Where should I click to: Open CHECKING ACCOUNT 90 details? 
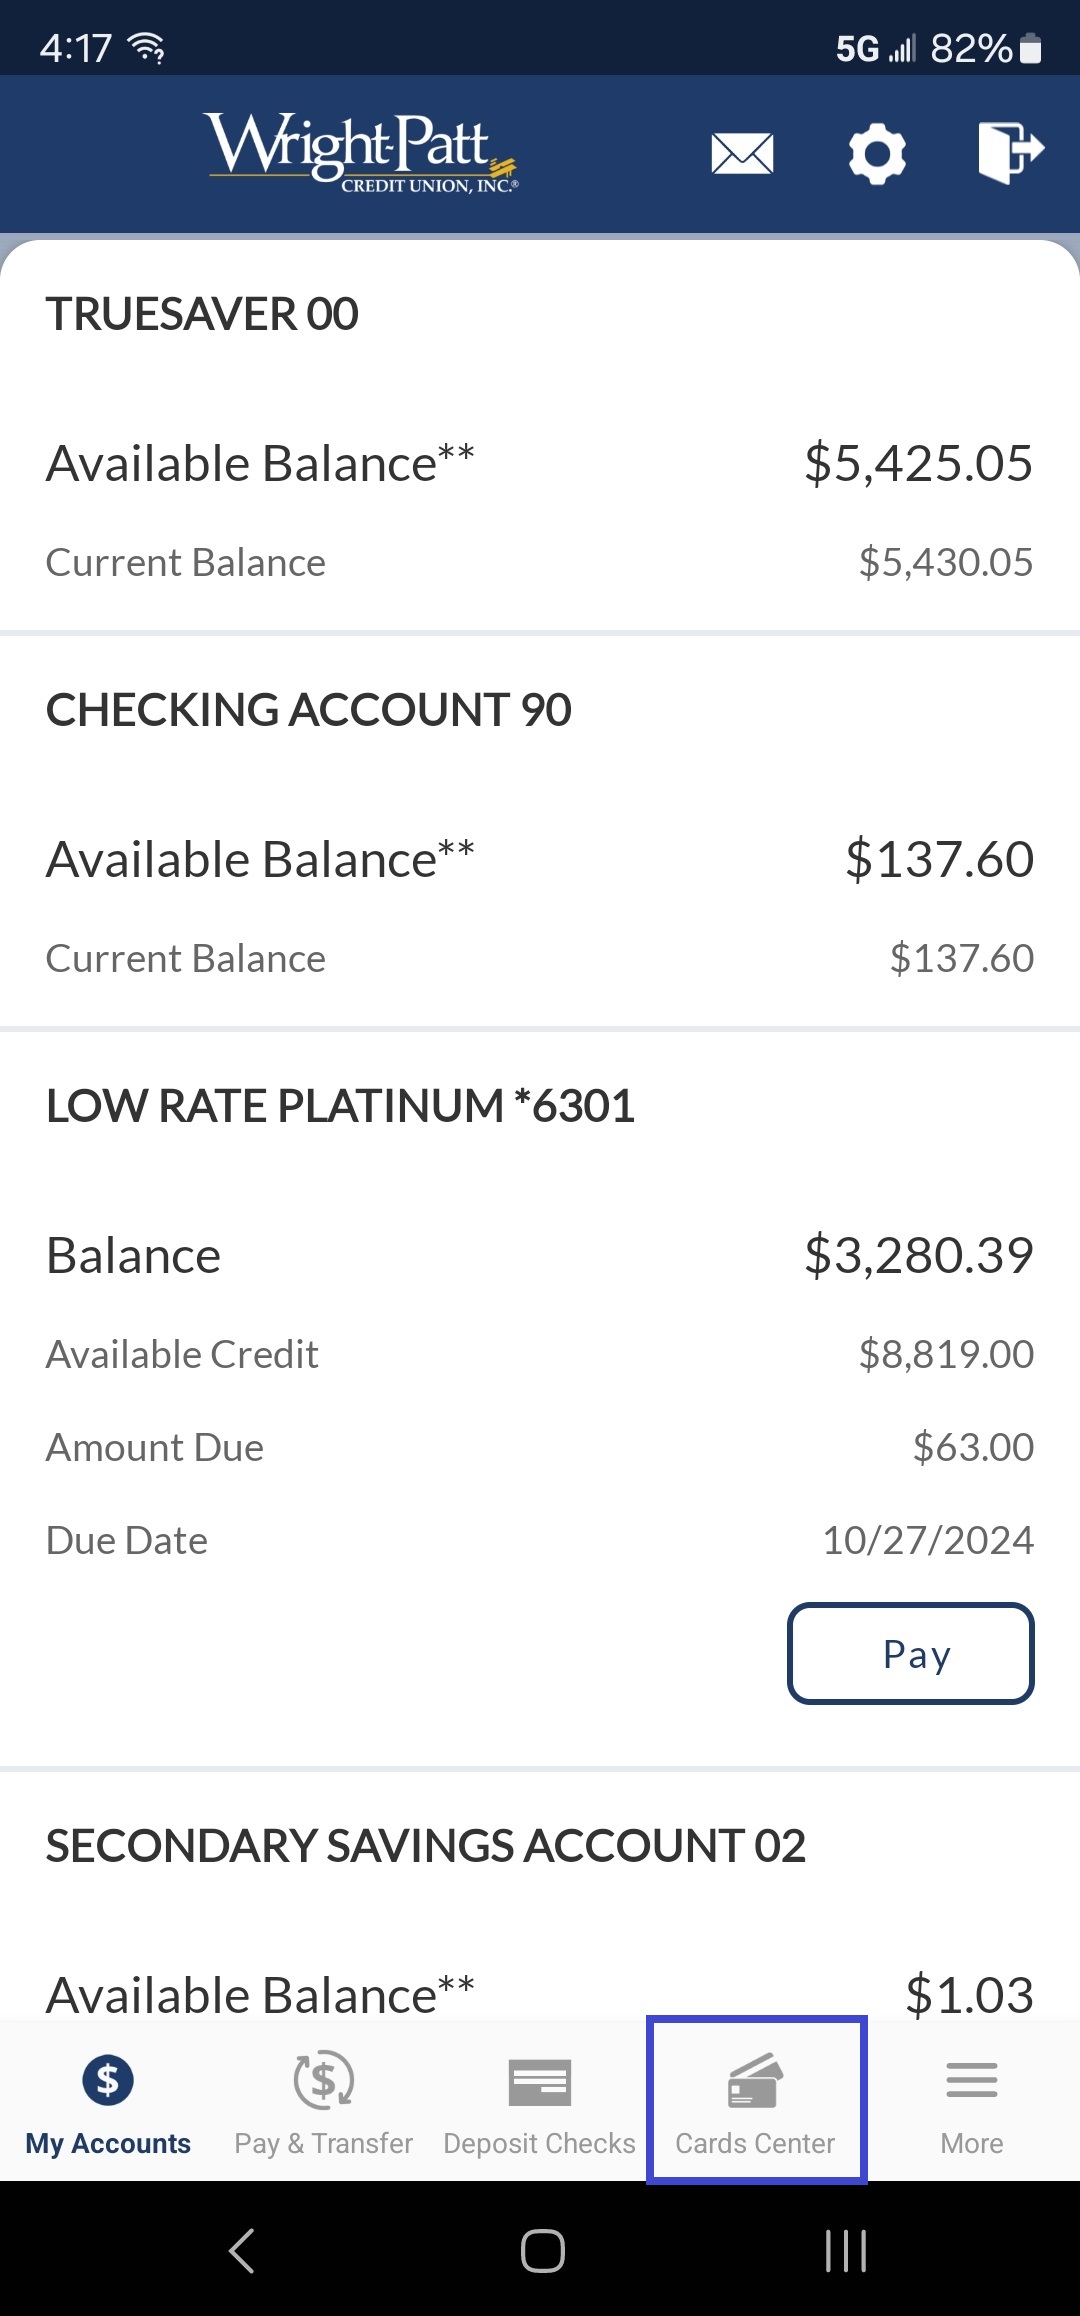point(308,709)
